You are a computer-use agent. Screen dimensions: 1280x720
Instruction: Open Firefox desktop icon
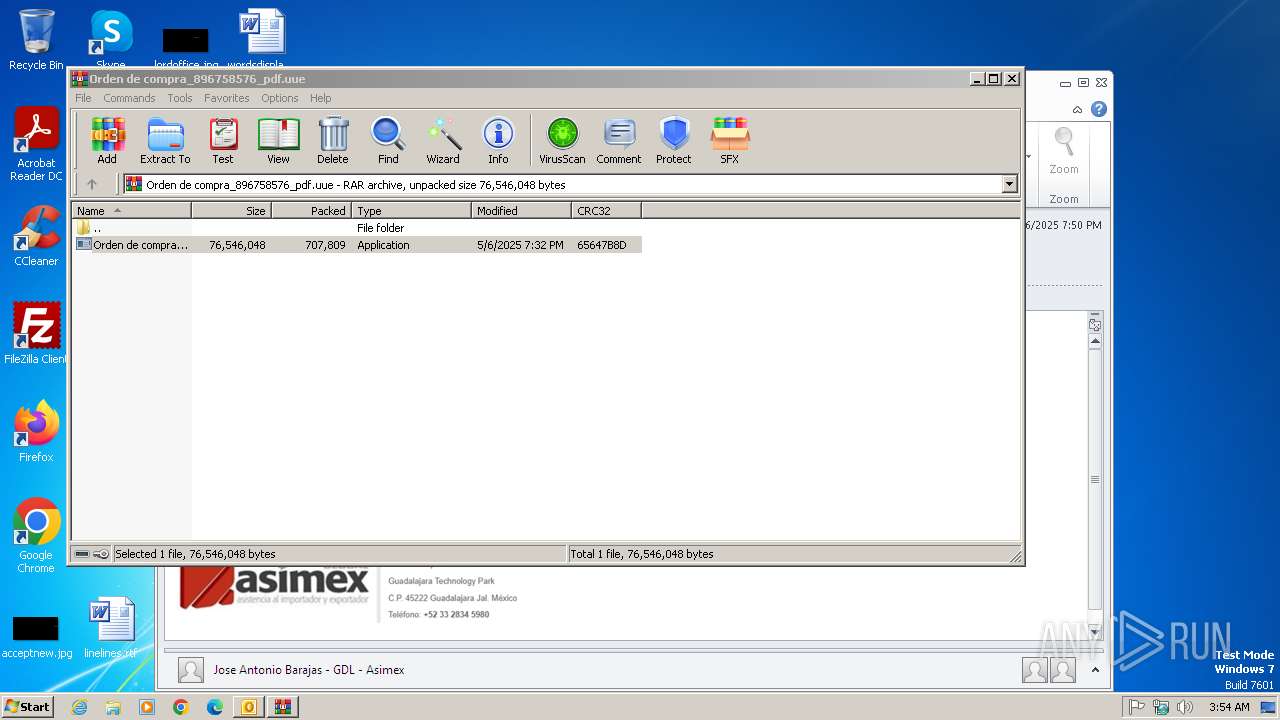click(x=36, y=432)
